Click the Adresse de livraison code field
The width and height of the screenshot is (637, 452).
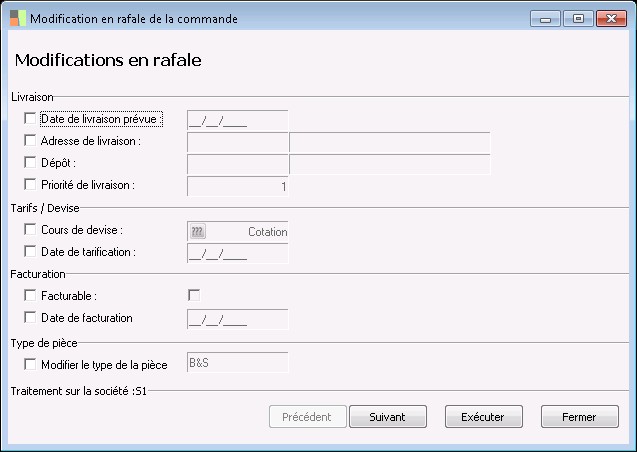click(x=238, y=142)
